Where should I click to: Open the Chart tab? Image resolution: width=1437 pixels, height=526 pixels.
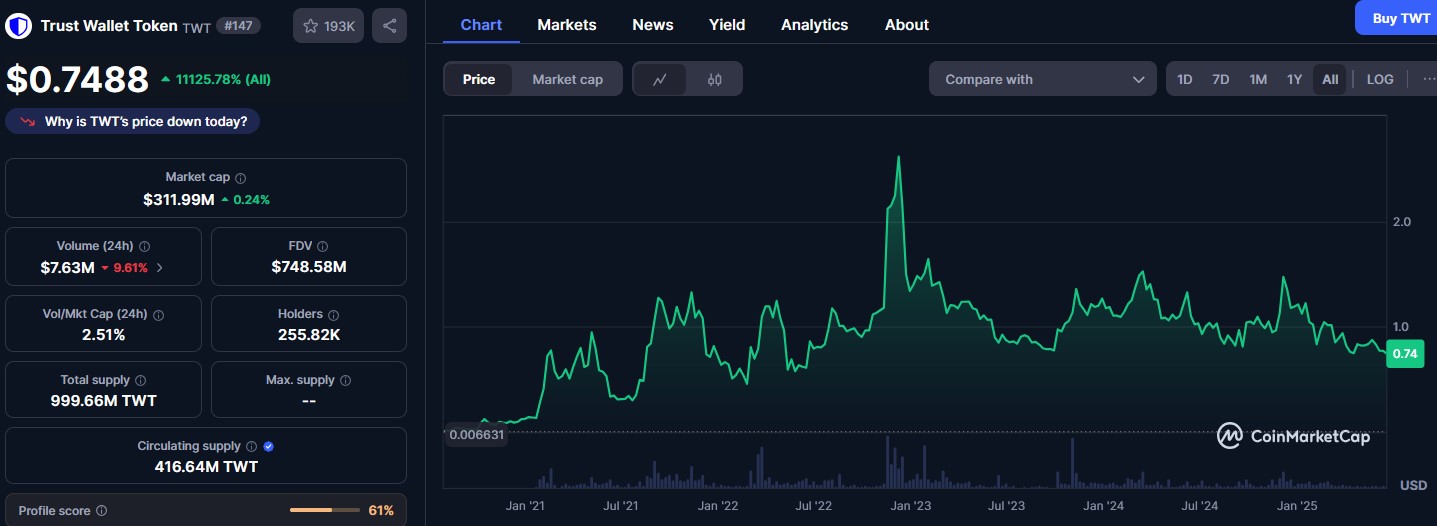481,24
